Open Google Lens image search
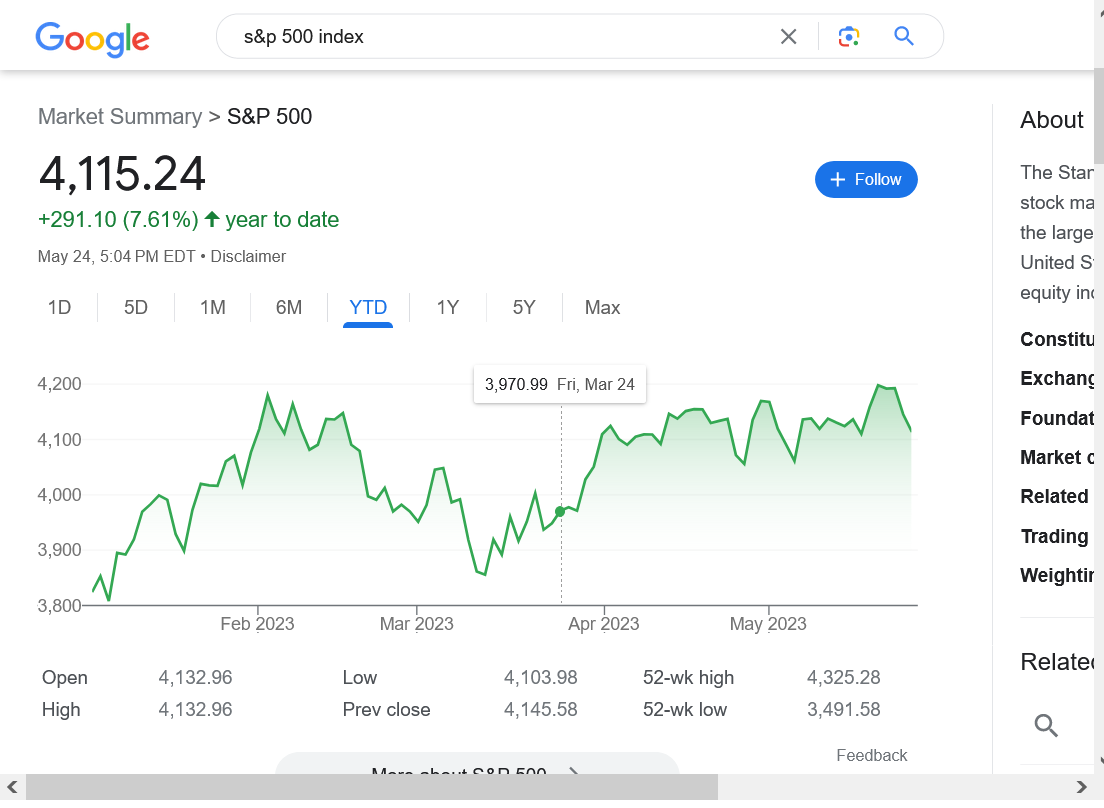1104x808 pixels. [849, 37]
